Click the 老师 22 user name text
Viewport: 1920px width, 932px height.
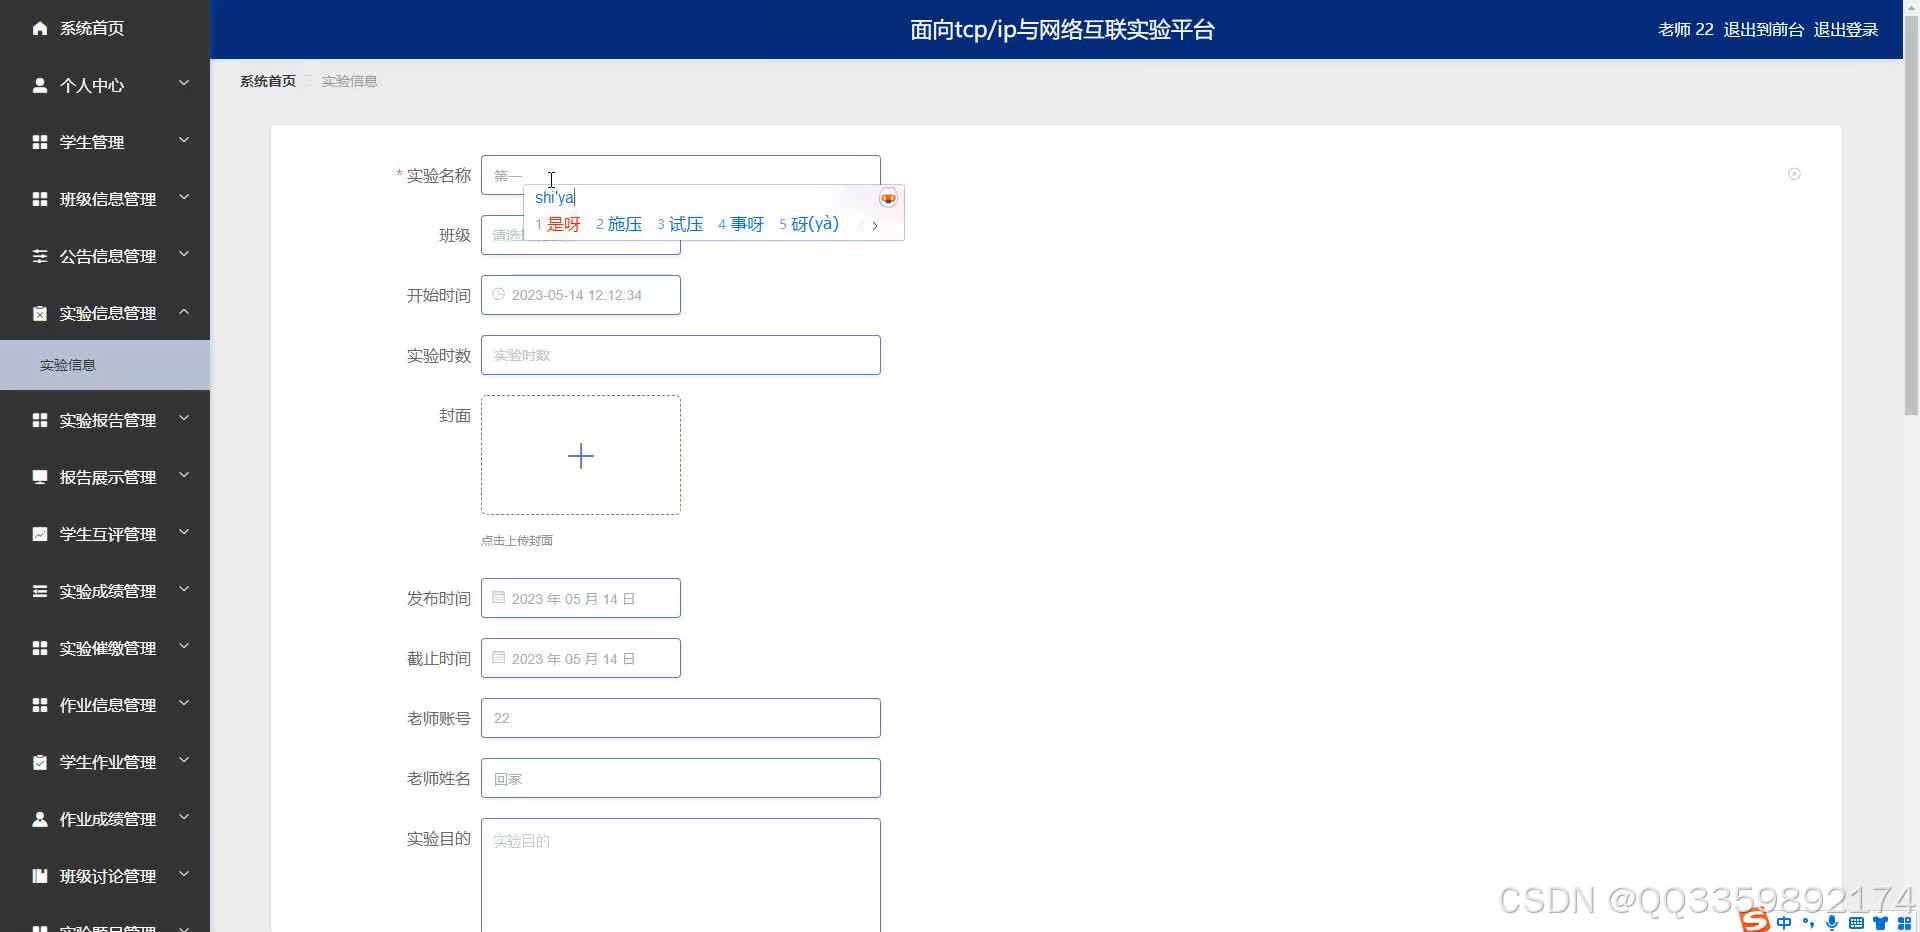pos(1686,29)
